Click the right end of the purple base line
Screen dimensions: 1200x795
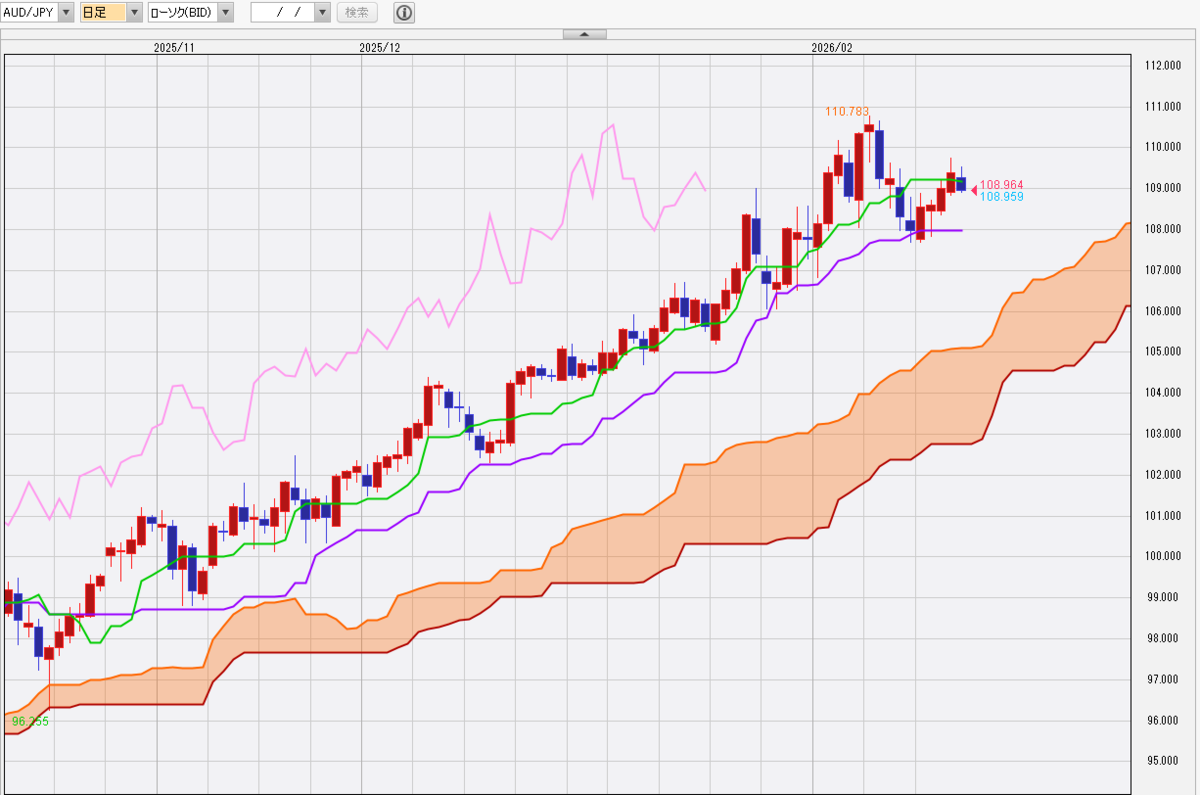[961, 230]
